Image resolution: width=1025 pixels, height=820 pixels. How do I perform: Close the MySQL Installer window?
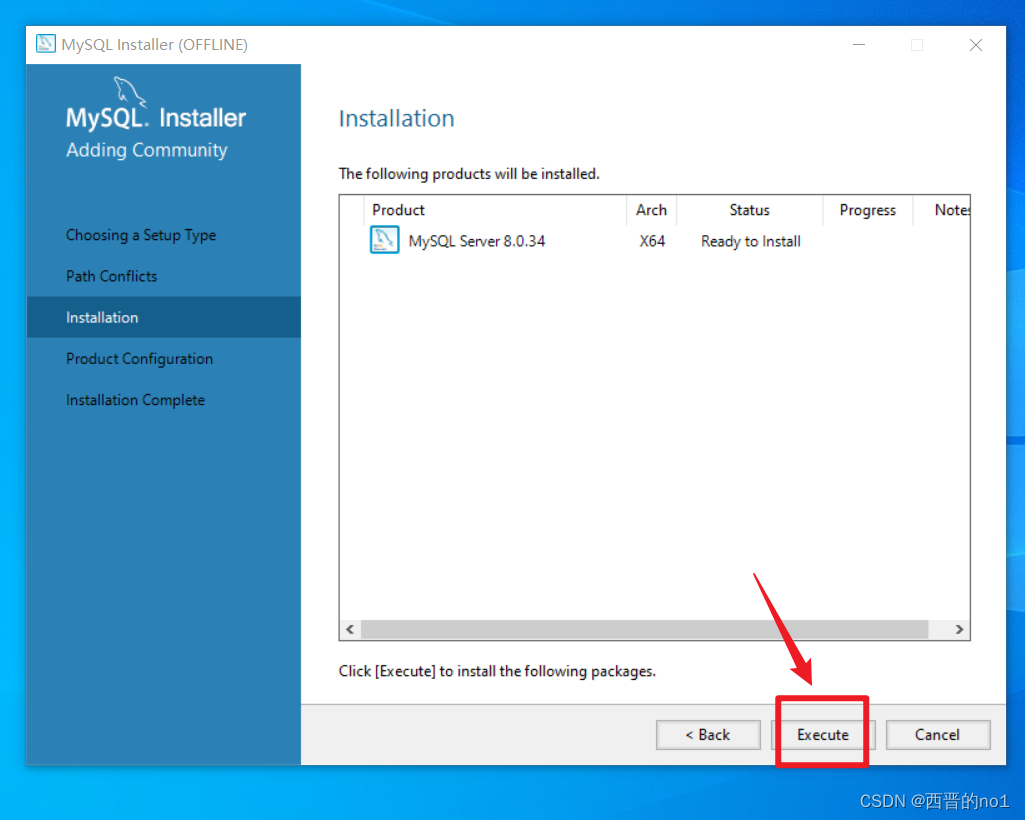pos(975,44)
